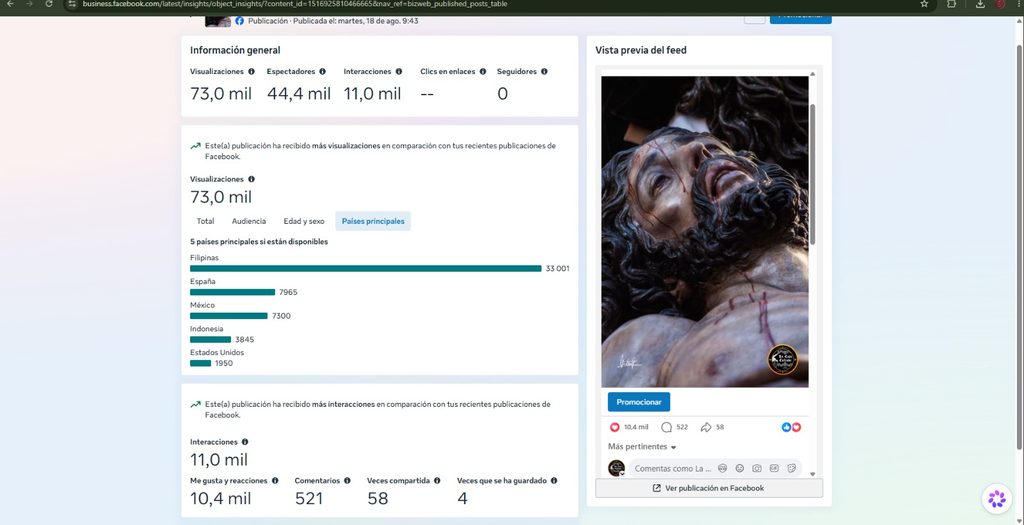Screen dimensions: 1024x525
Task: Click the commenting profile avatar
Action: click(616, 468)
